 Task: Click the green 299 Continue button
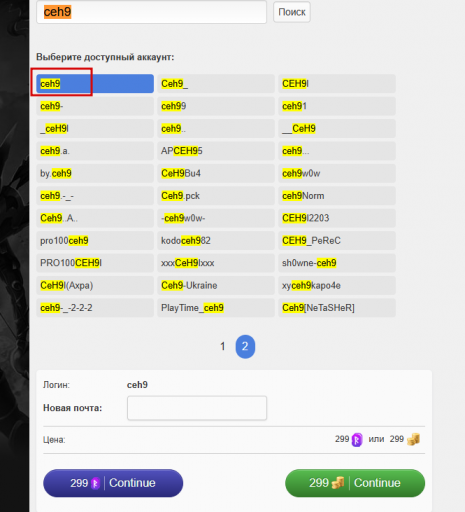(355, 483)
